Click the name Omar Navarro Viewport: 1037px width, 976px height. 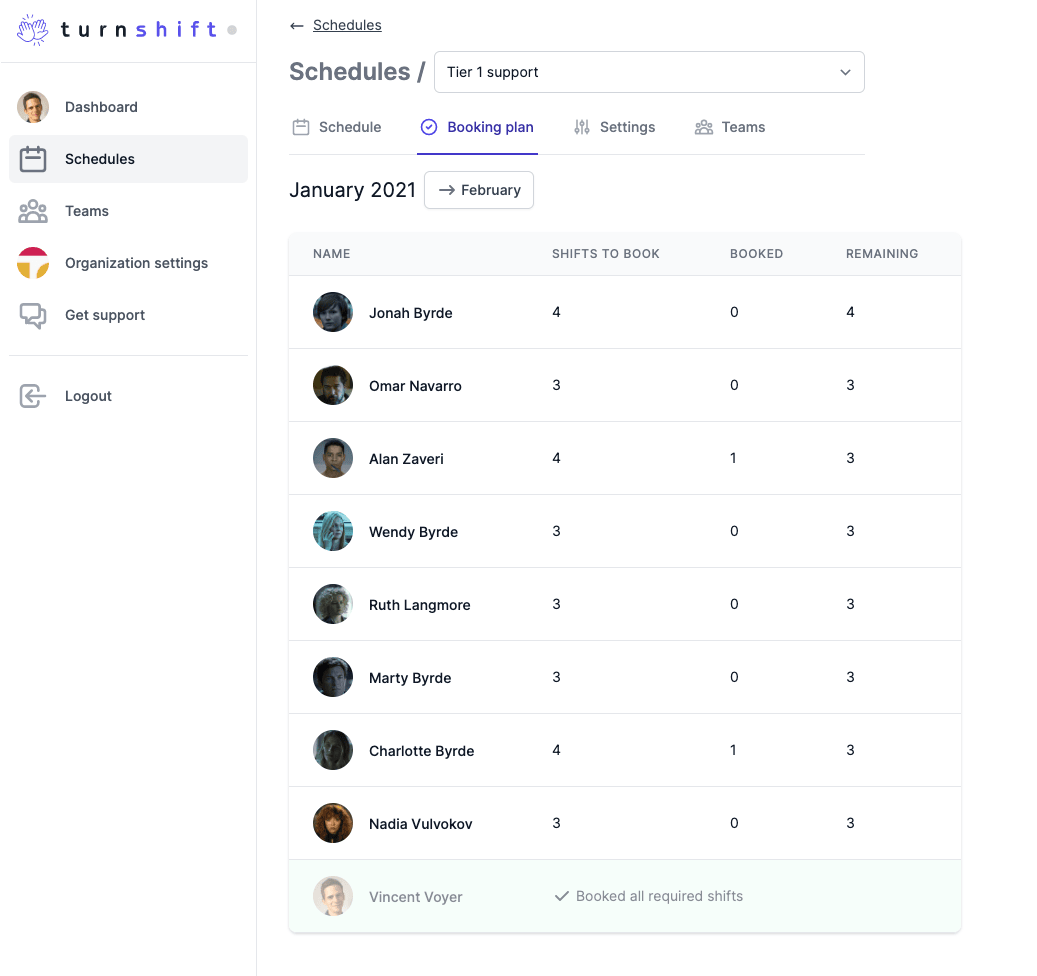415,386
